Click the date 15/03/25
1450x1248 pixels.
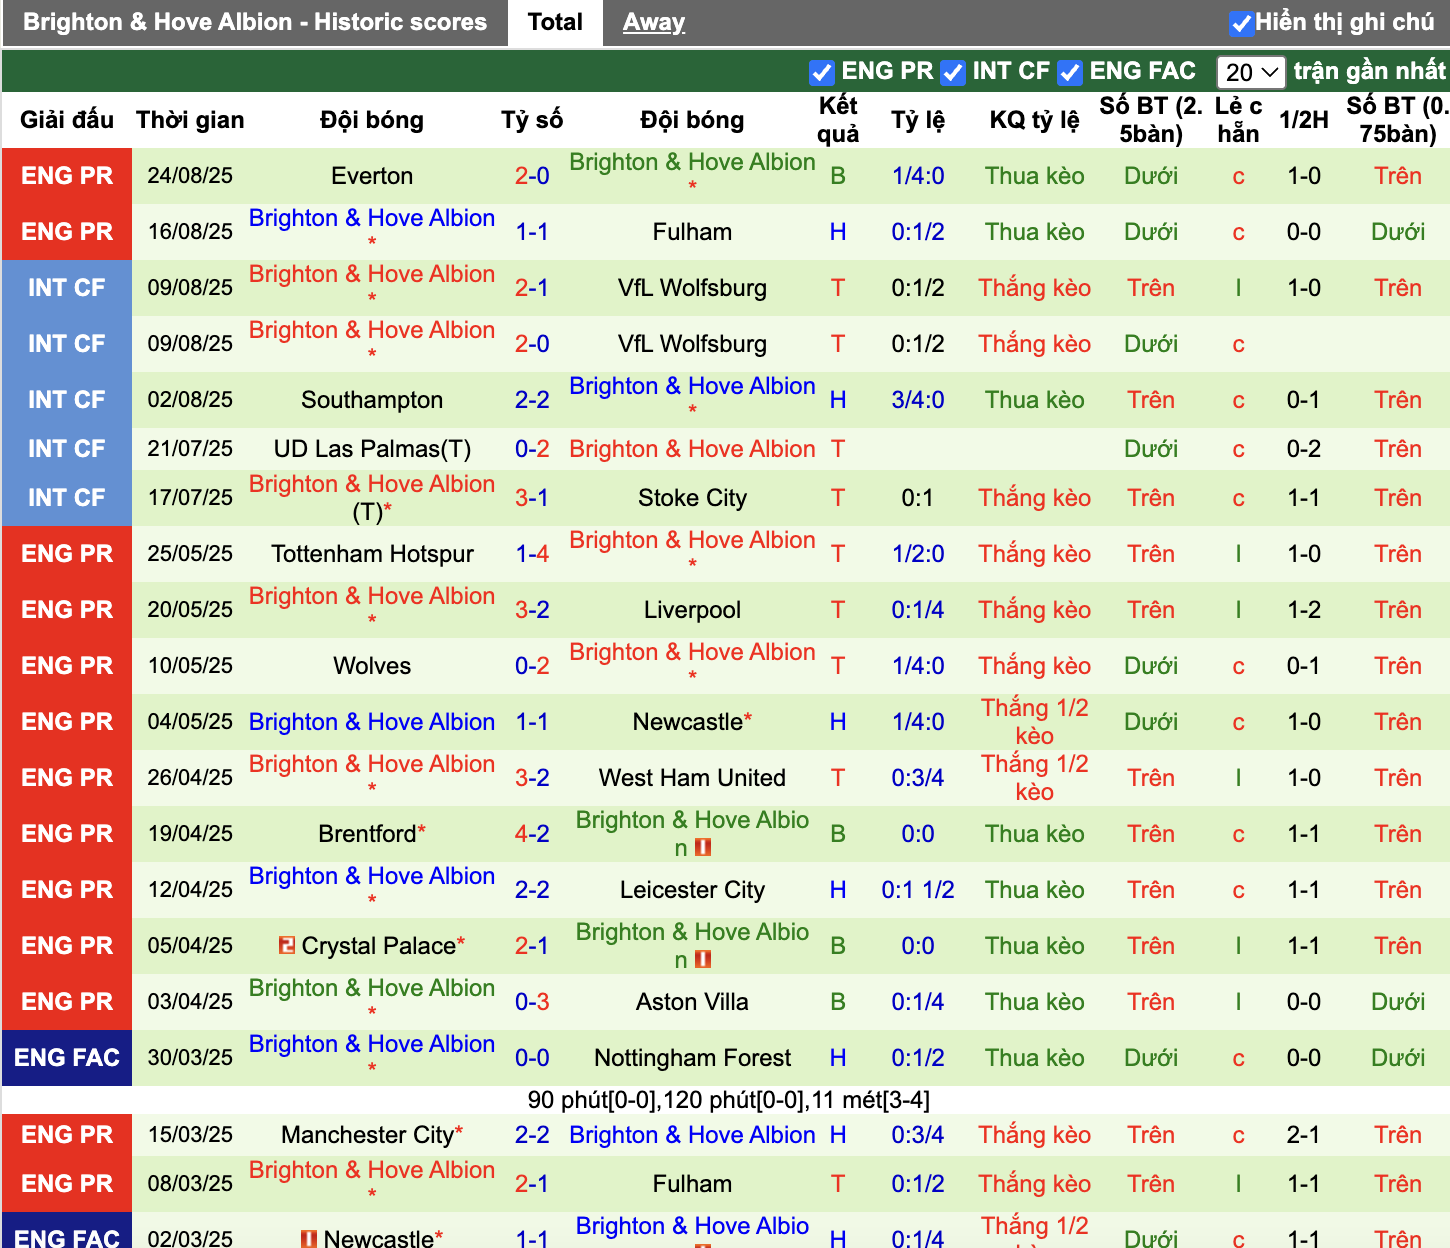click(190, 1135)
